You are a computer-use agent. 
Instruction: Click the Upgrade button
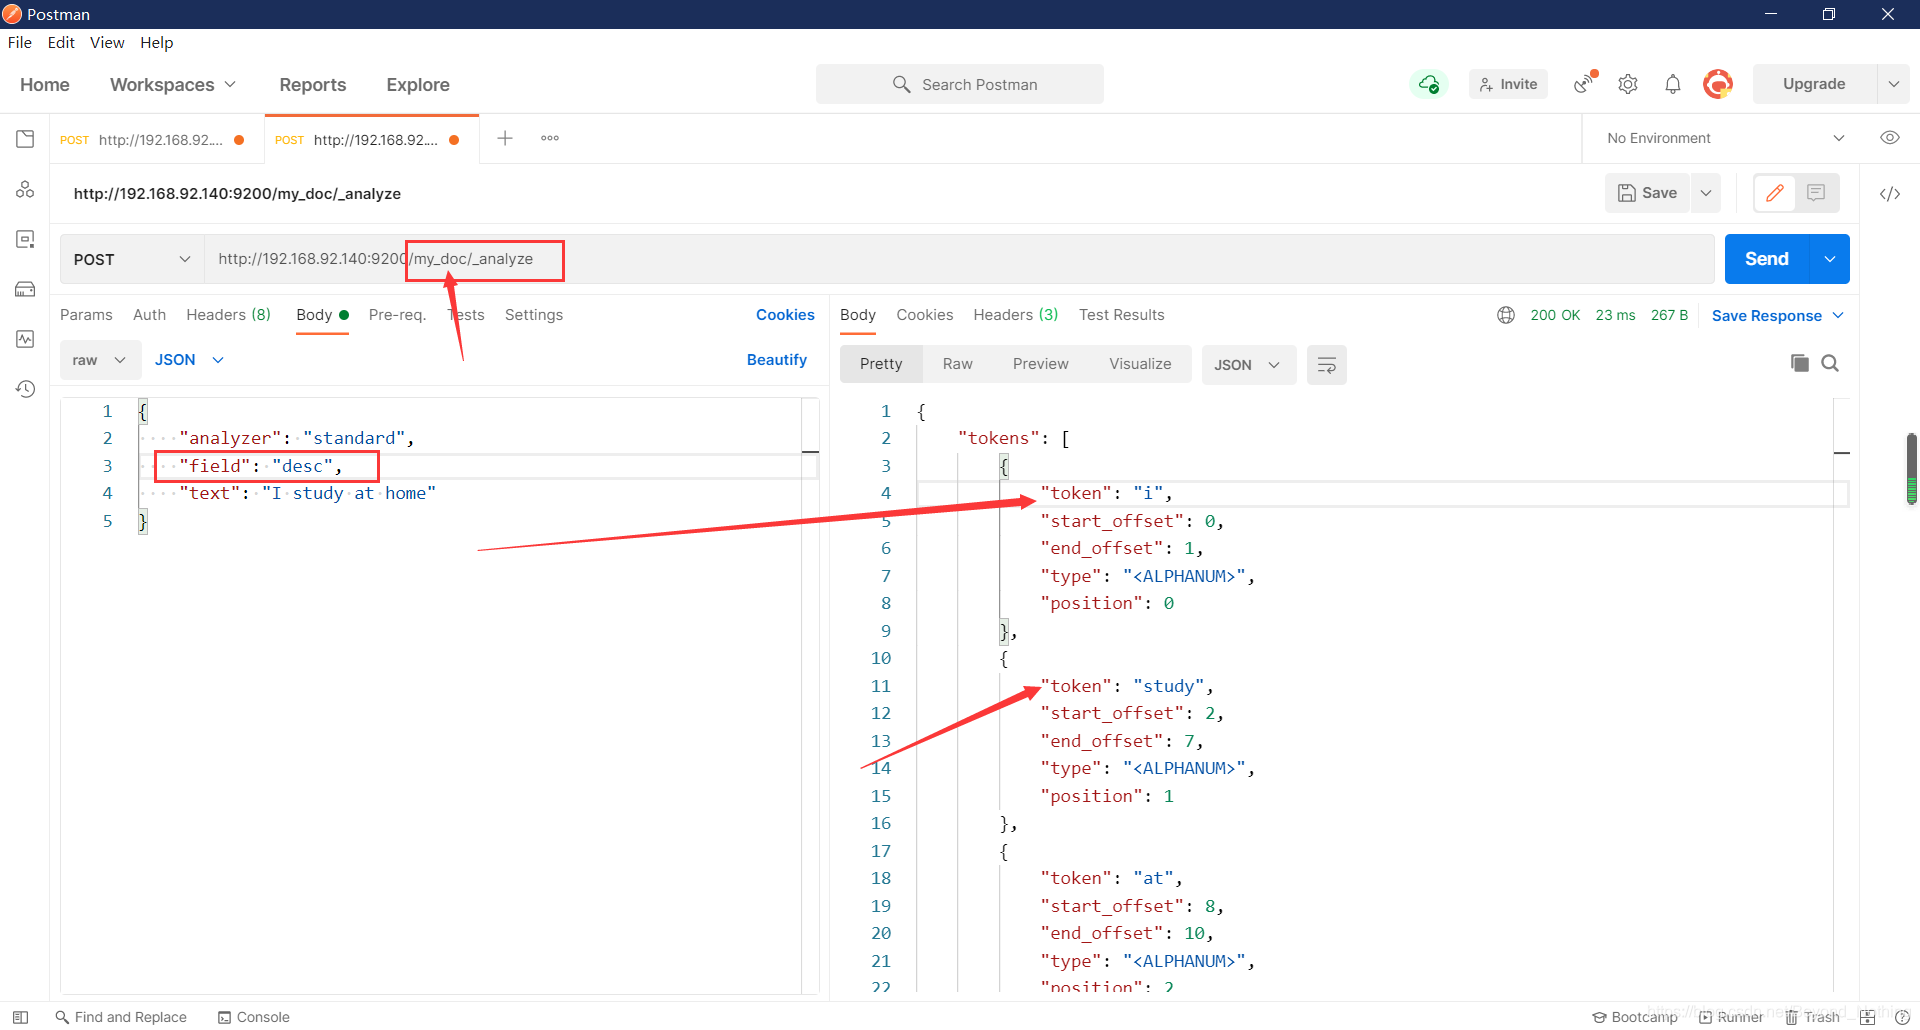pos(1814,84)
